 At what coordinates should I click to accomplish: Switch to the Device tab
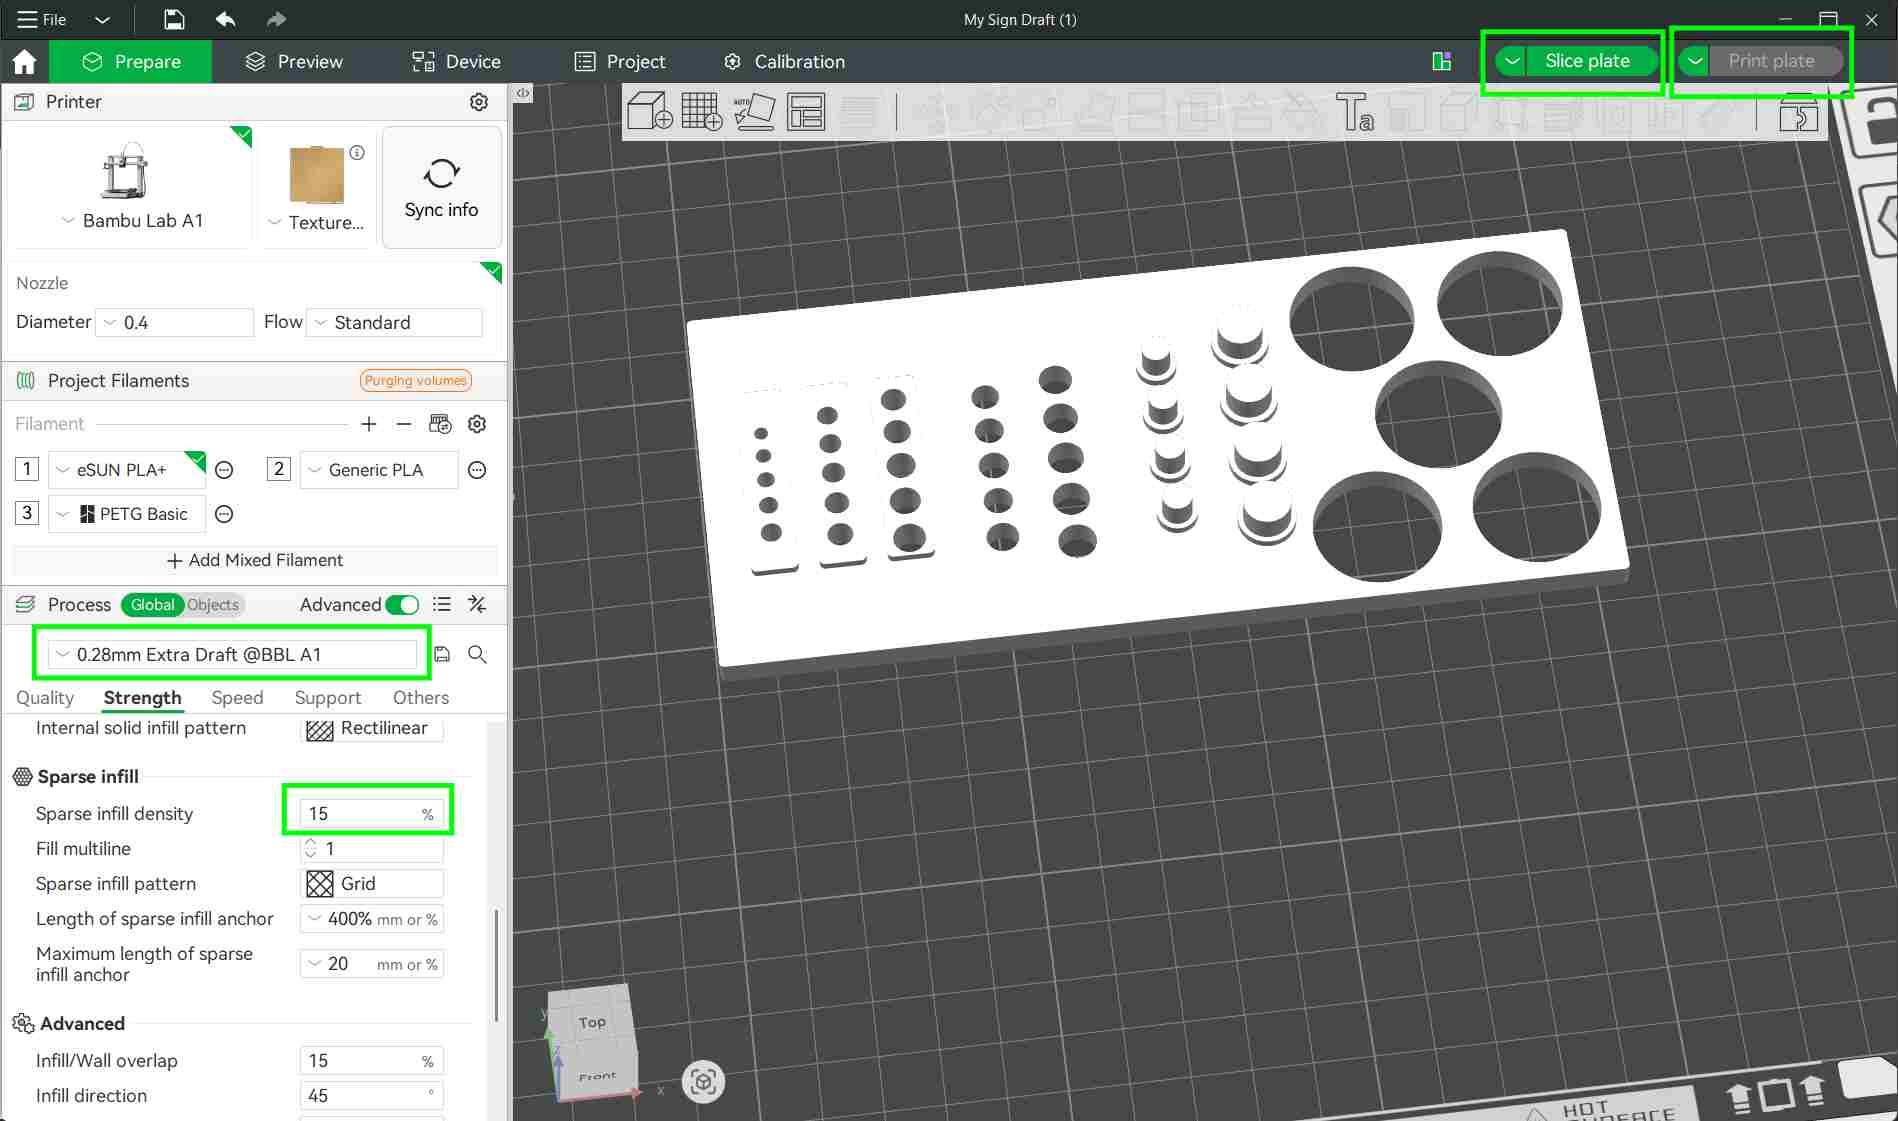pyautogui.click(x=456, y=62)
